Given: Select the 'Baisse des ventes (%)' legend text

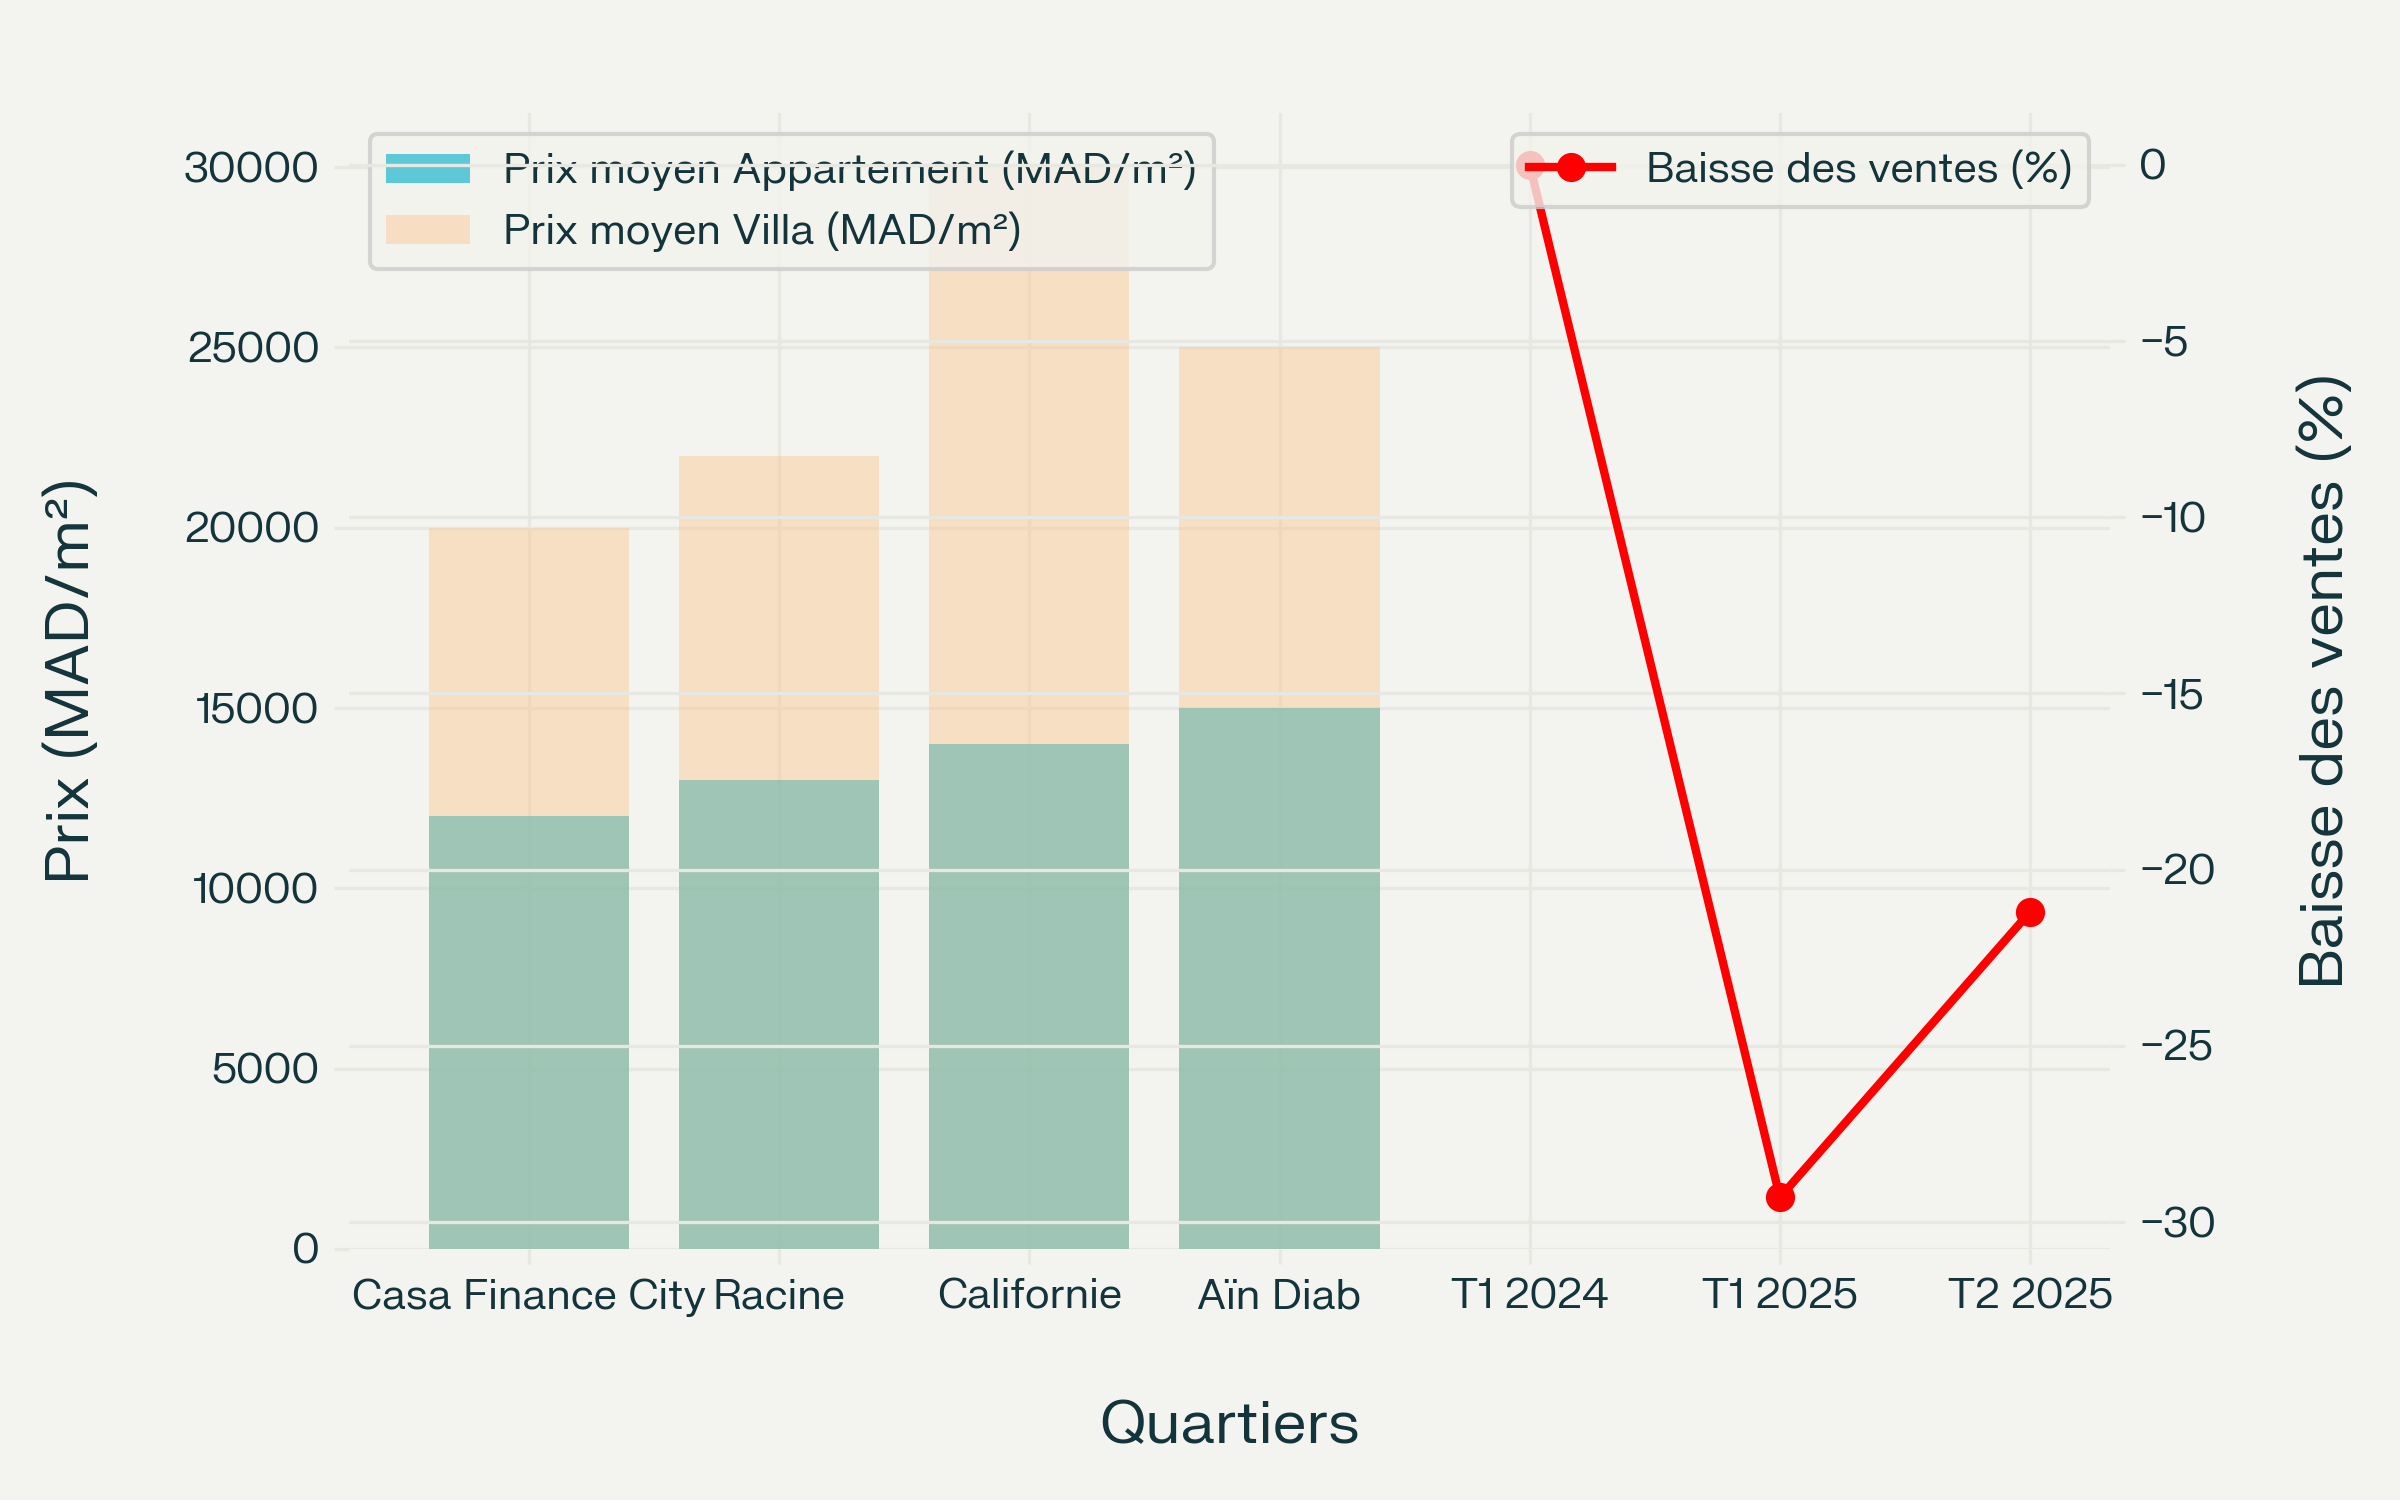Looking at the screenshot, I should [1859, 168].
